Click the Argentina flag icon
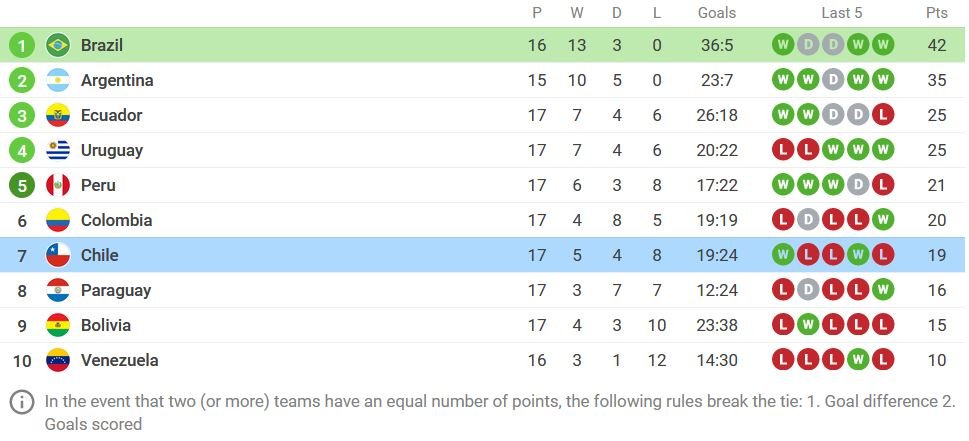 (58, 80)
